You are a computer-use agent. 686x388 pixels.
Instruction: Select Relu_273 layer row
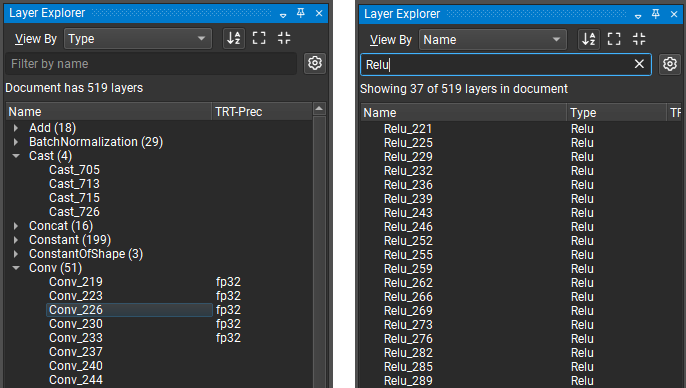521,325
